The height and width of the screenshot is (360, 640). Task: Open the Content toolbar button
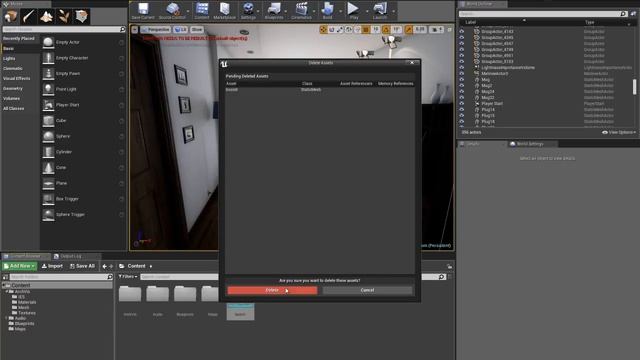click(202, 11)
